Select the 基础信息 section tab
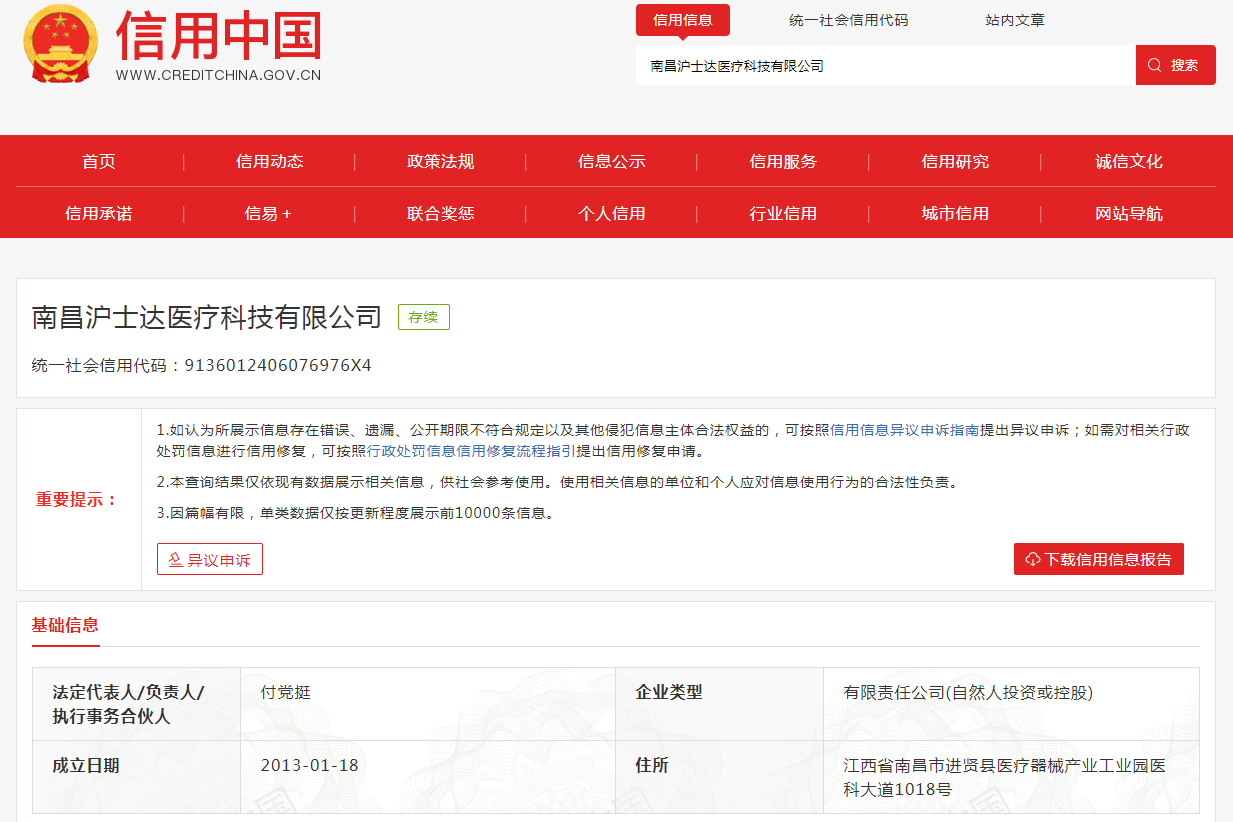 (65, 625)
